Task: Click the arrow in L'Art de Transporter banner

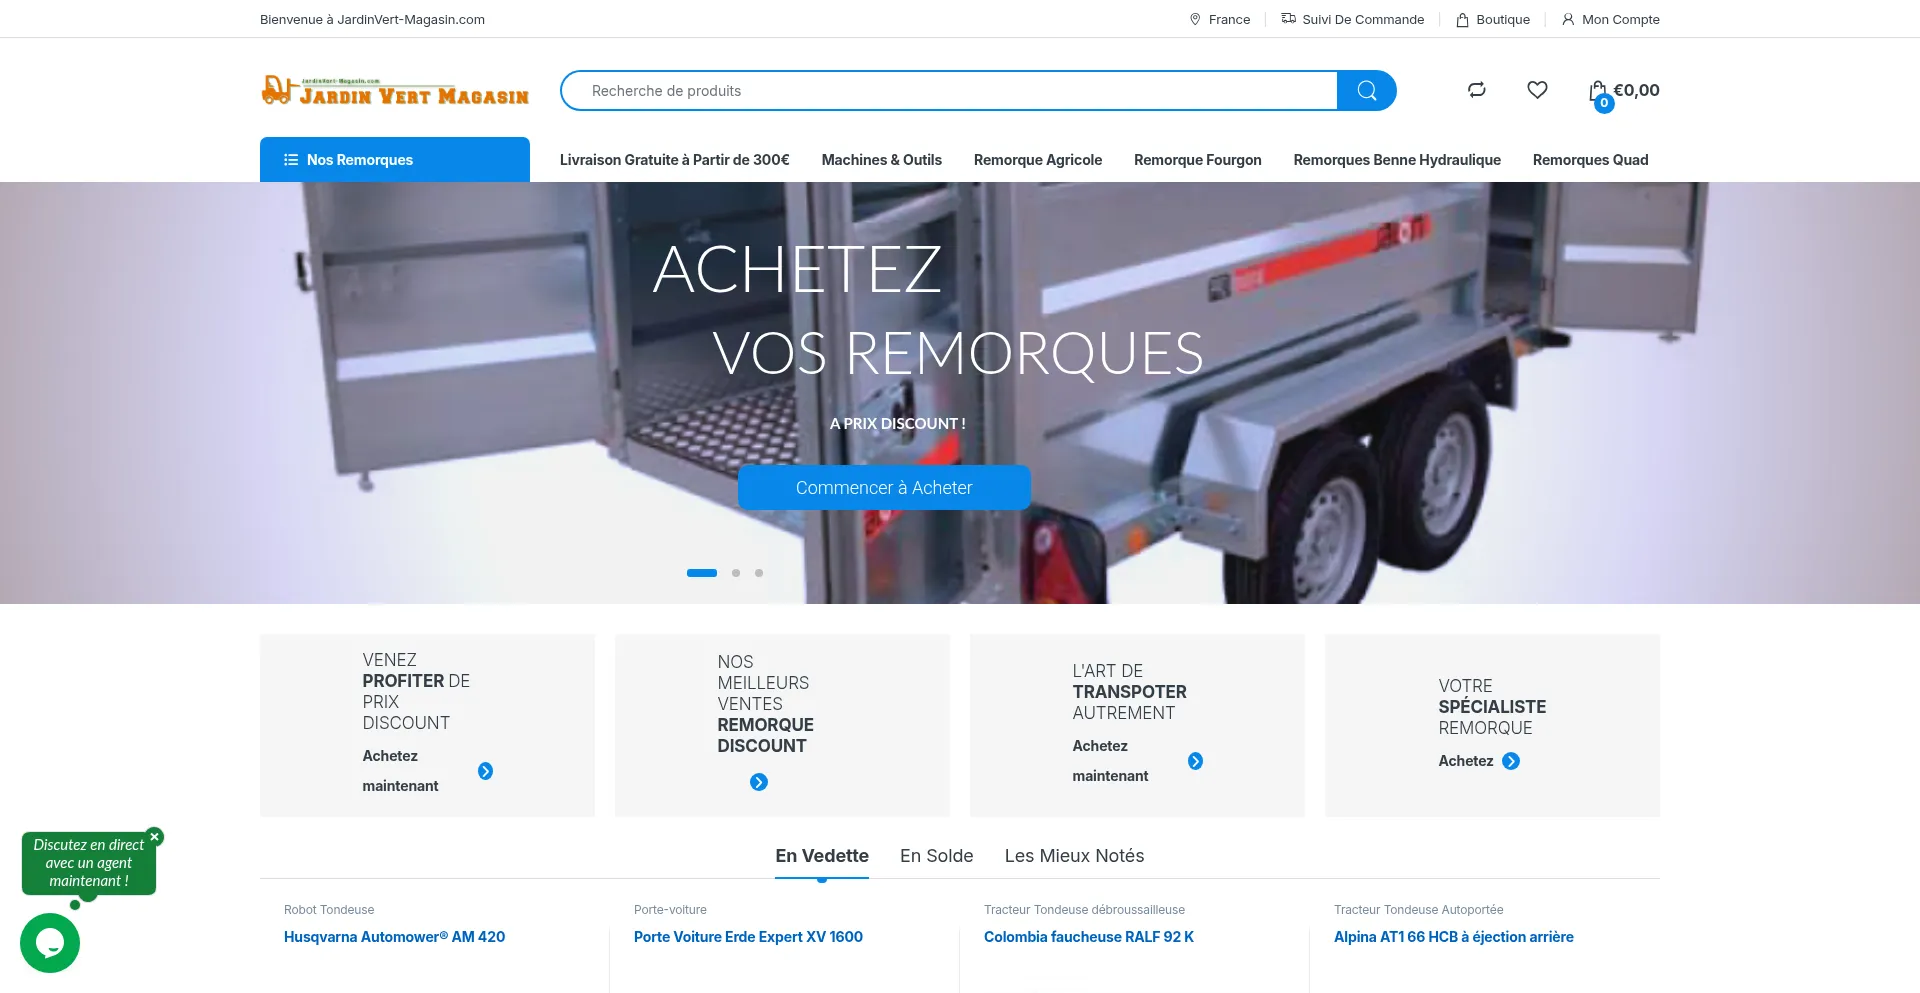Action: (x=1195, y=761)
